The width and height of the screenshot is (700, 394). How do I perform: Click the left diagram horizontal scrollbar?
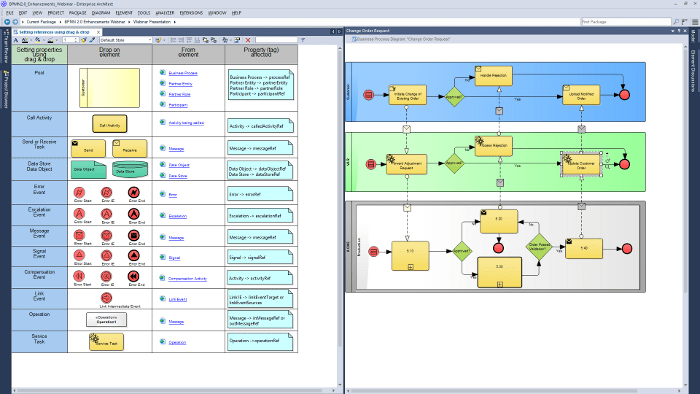coord(174,390)
